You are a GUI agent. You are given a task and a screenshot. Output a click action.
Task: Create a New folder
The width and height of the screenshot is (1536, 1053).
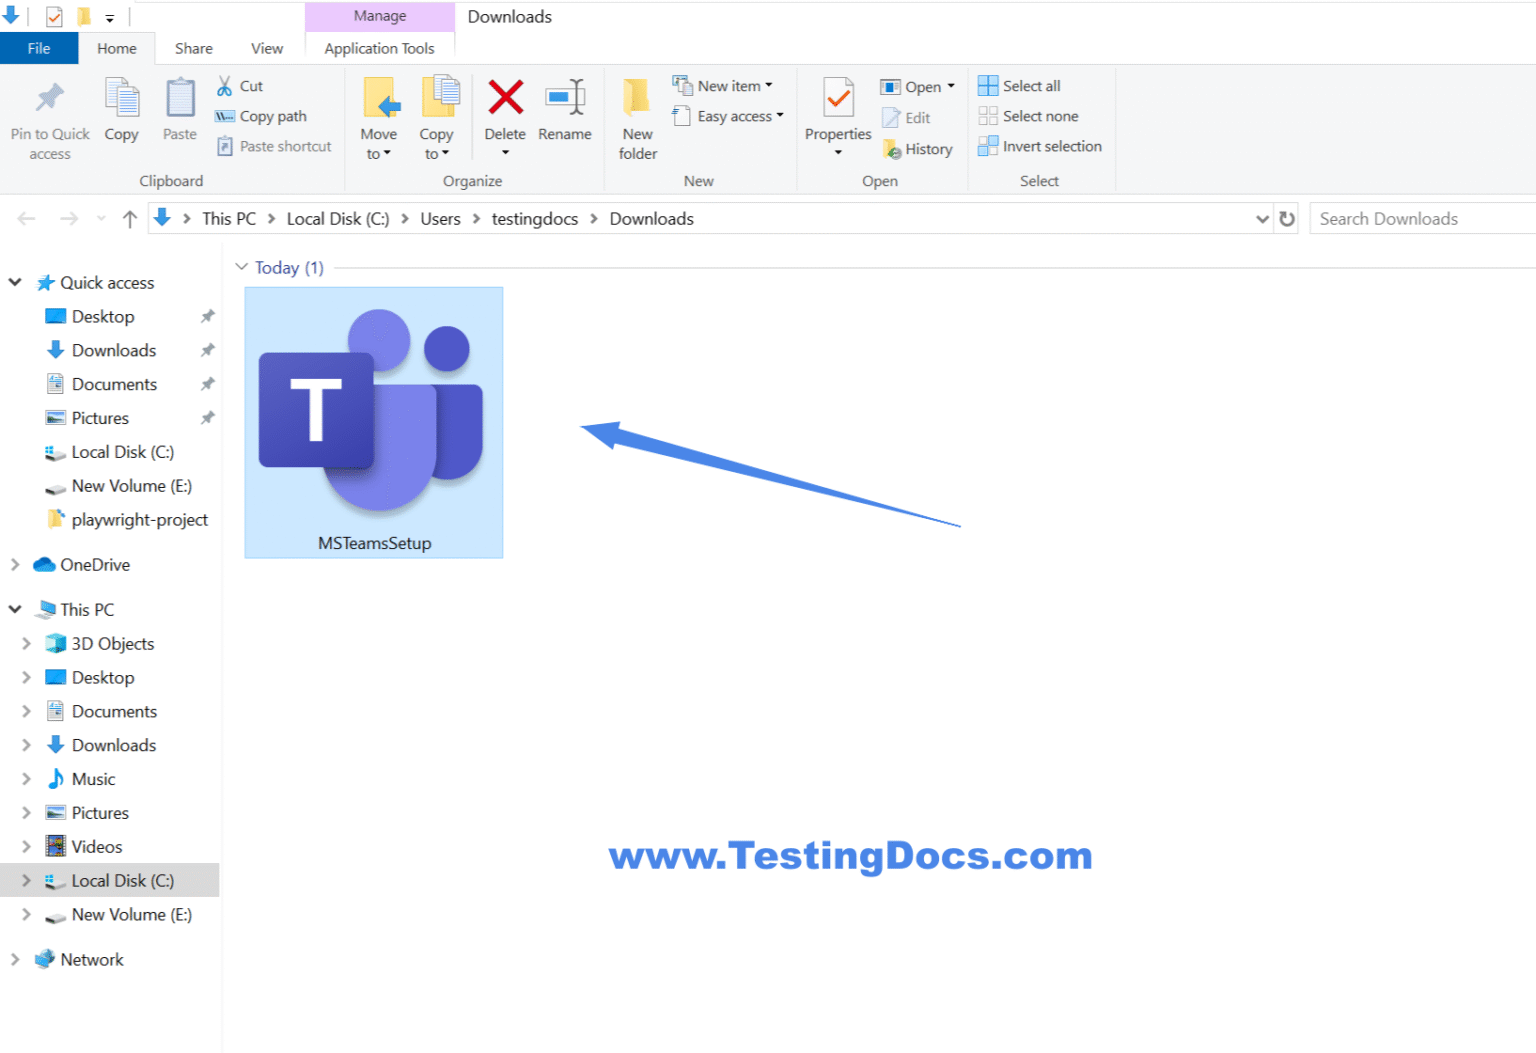coord(636,118)
